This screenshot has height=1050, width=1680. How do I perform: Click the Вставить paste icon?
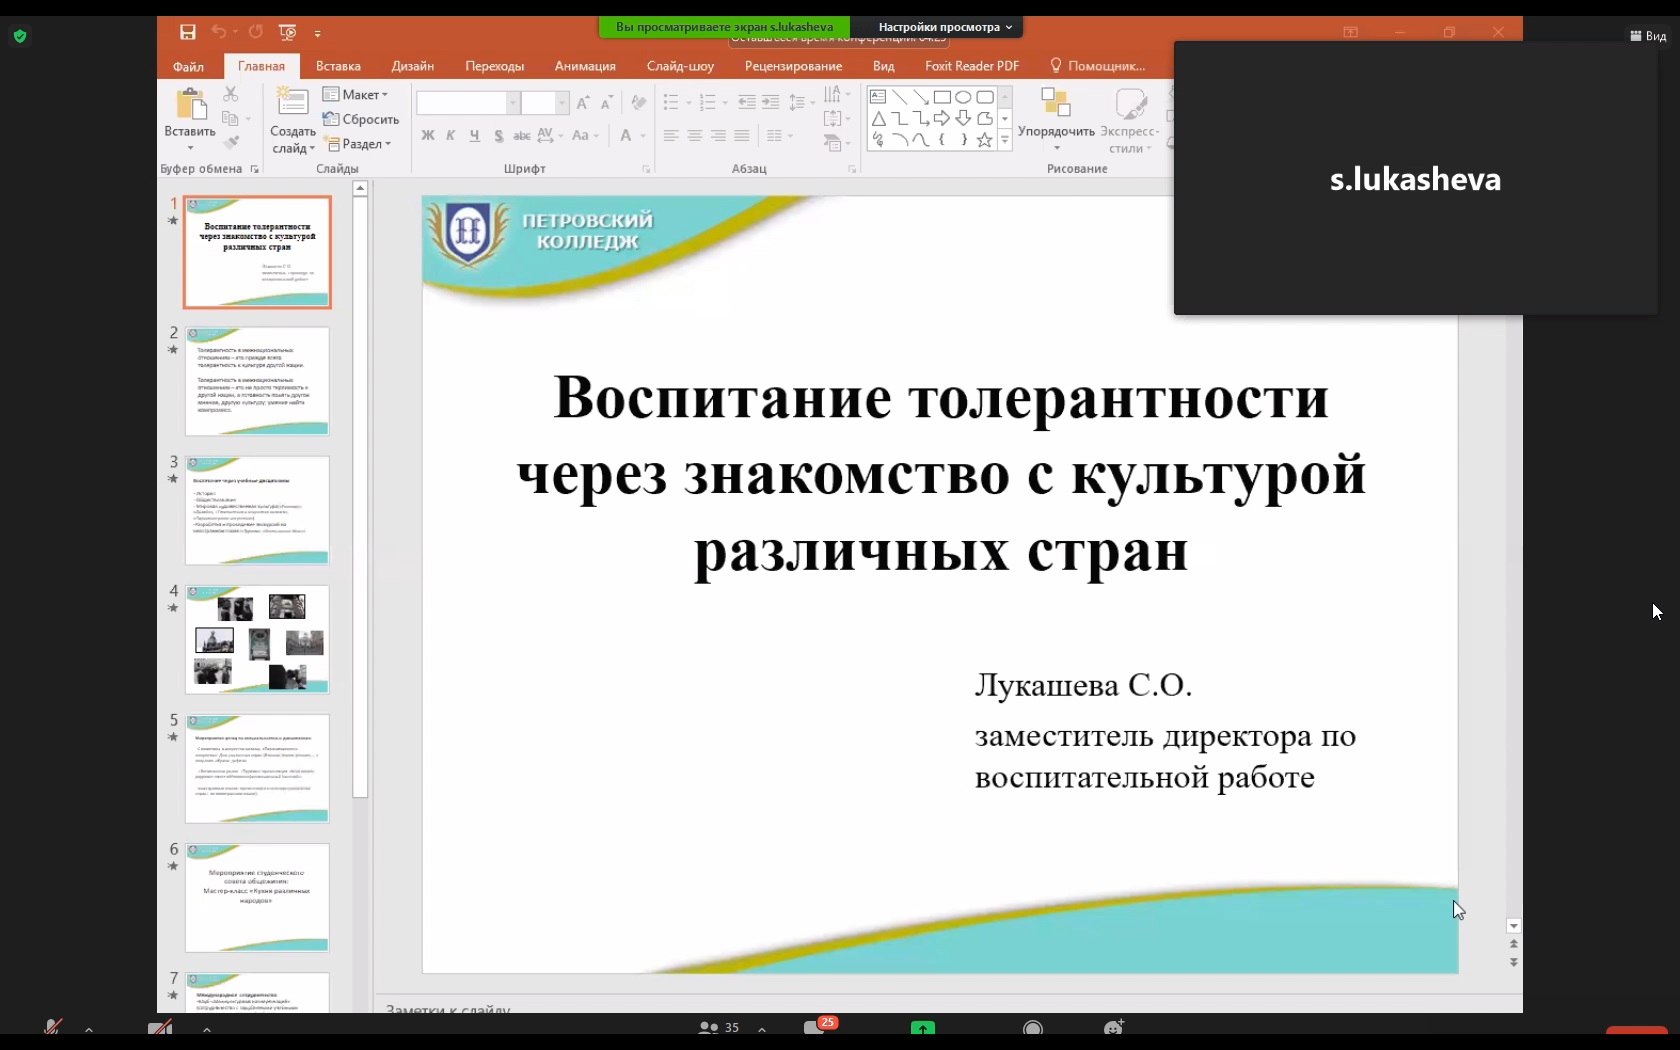(x=190, y=104)
